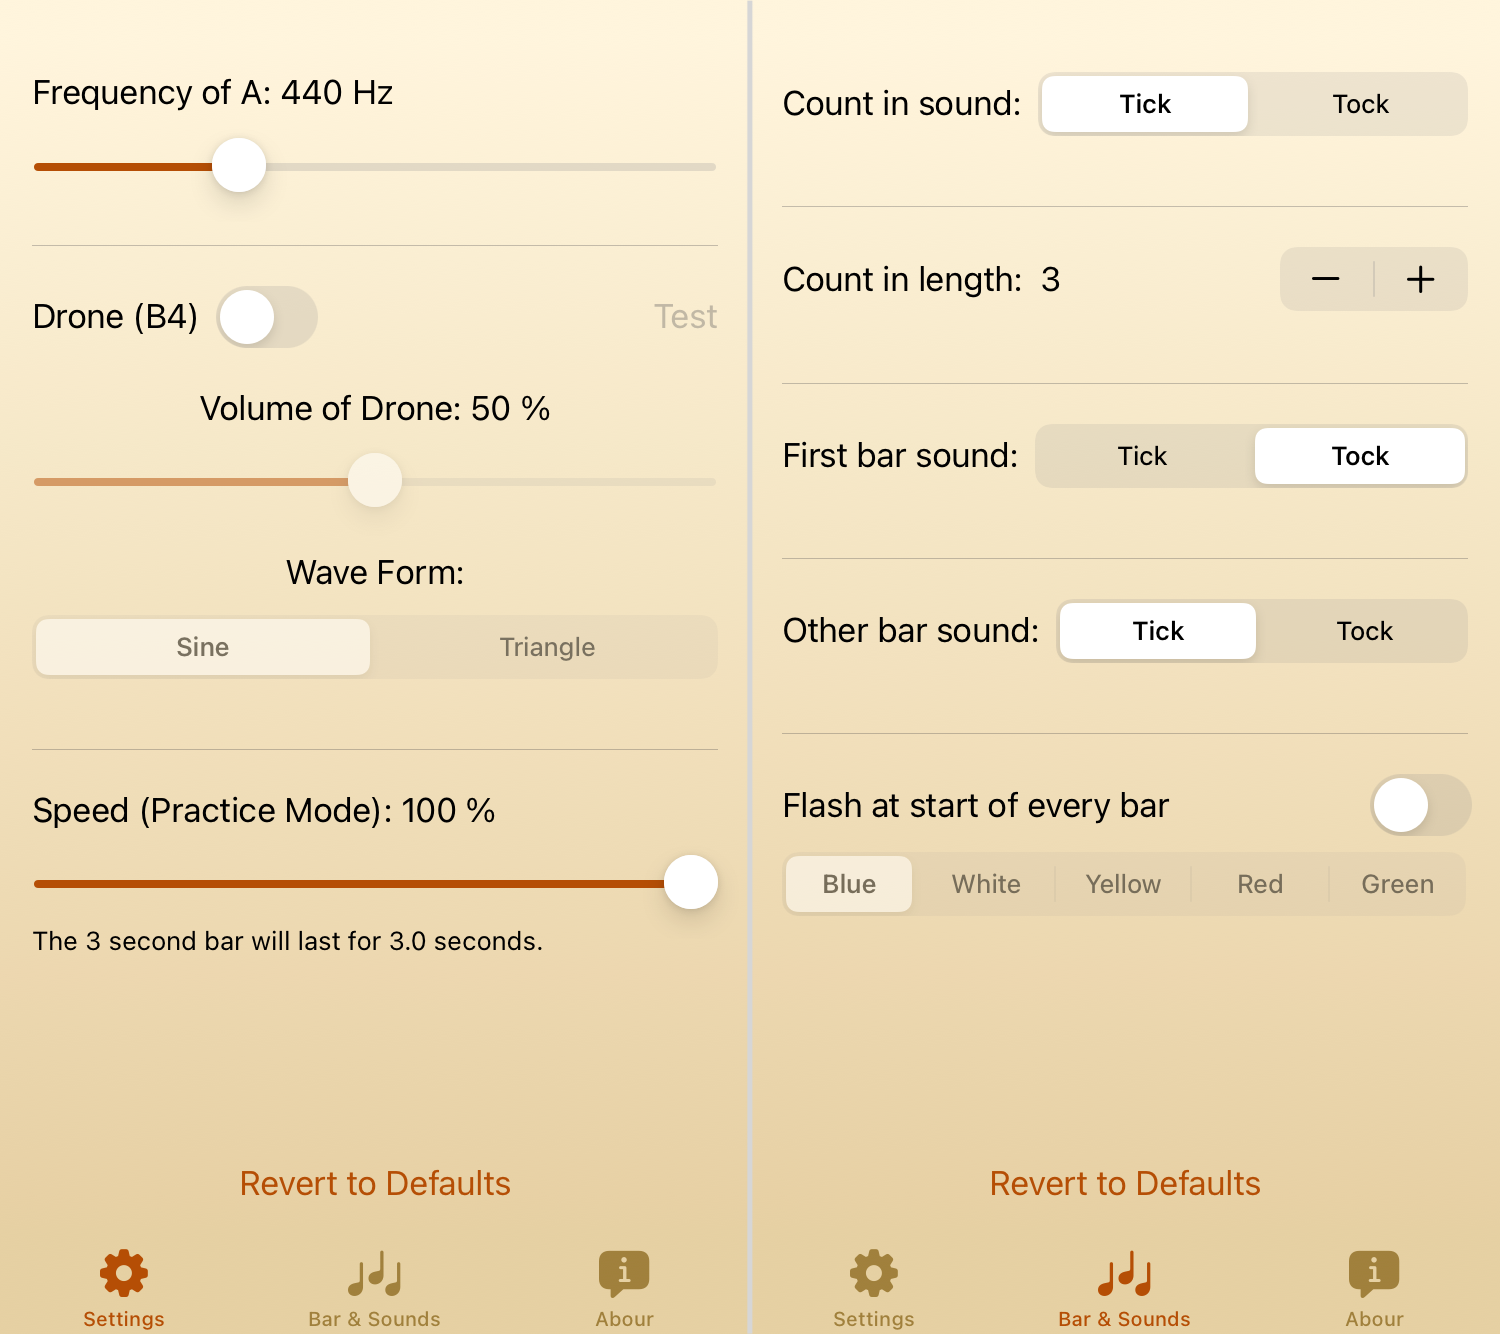Screen dimensions: 1500x1334
Task: Tap the highlighted music notes icon in right panel
Action: tap(1124, 1273)
